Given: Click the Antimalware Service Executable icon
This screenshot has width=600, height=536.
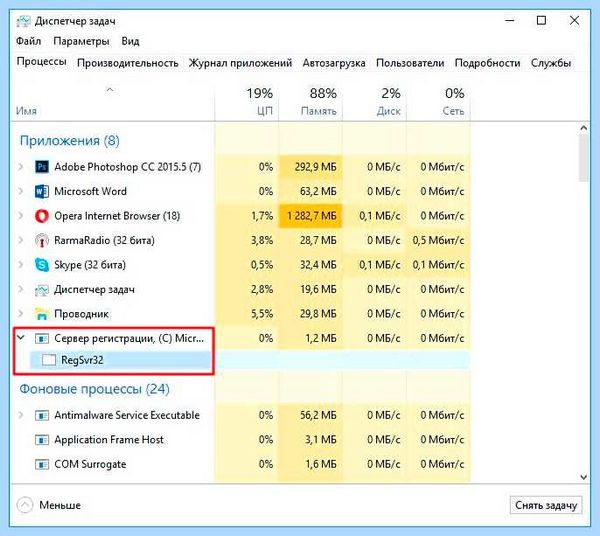Looking at the screenshot, I should point(42,415).
